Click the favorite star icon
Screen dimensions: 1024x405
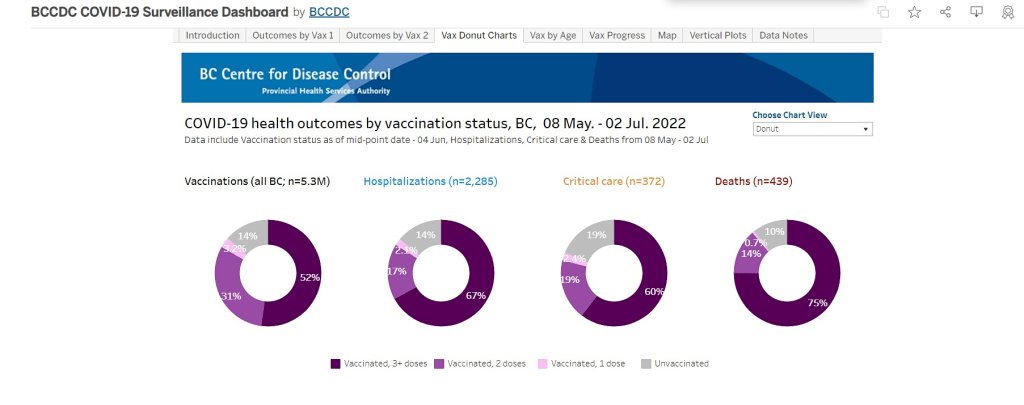[914, 12]
